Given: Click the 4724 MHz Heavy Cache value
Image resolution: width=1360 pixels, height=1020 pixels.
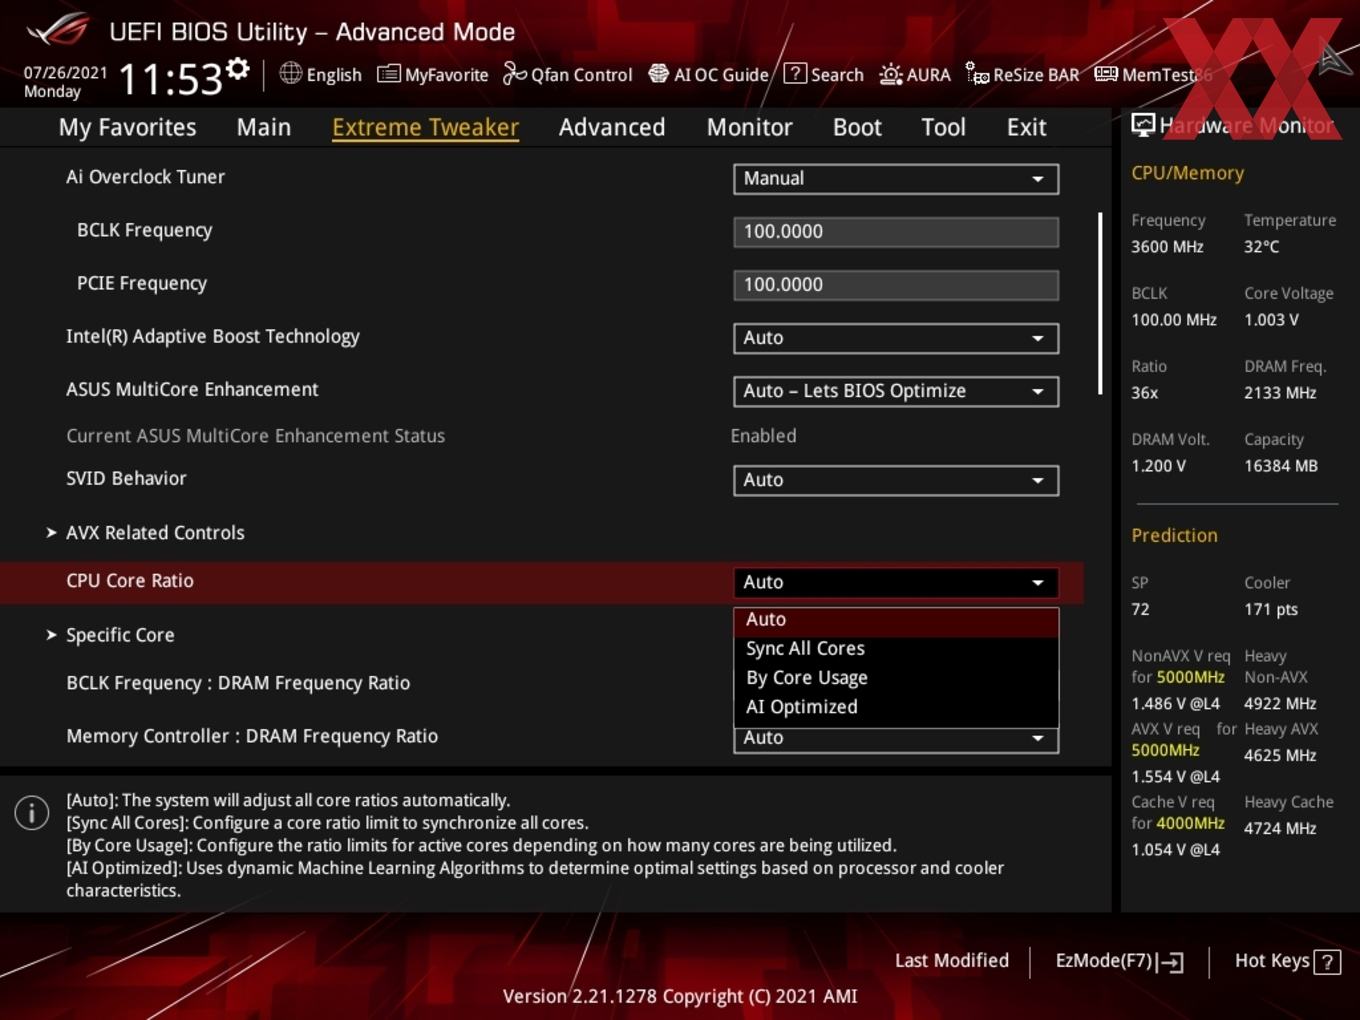Looking at the screenshot, I should pyautogui.click(x=1280, y=828).
